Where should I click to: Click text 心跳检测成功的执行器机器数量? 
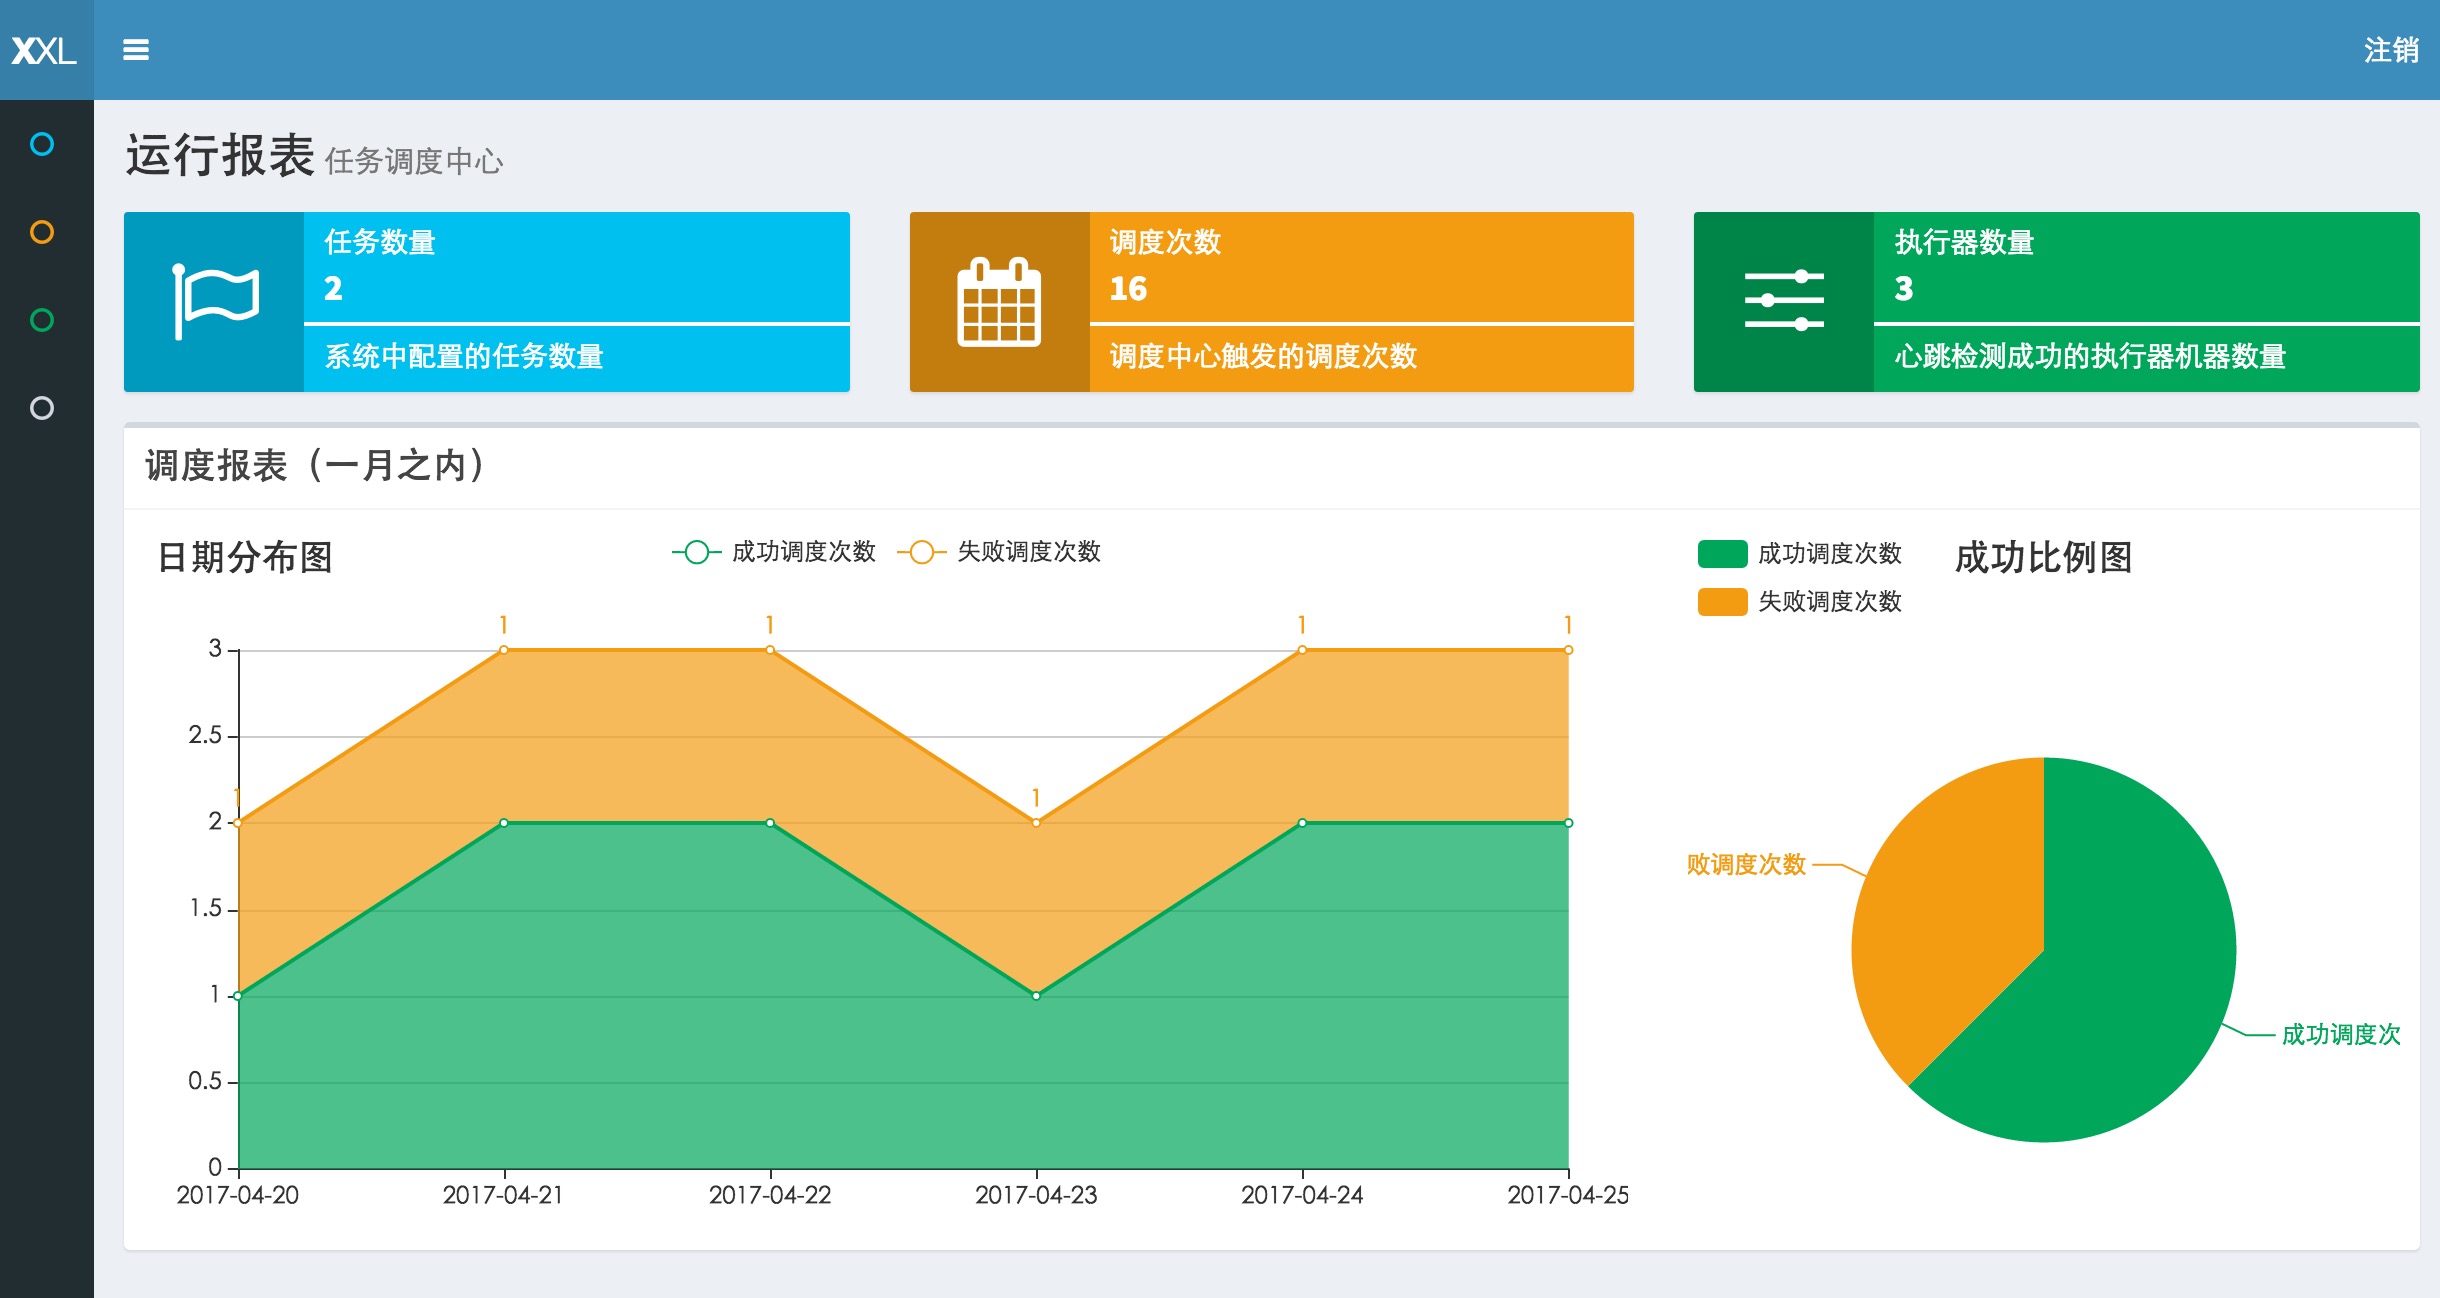coord(2090,356)
